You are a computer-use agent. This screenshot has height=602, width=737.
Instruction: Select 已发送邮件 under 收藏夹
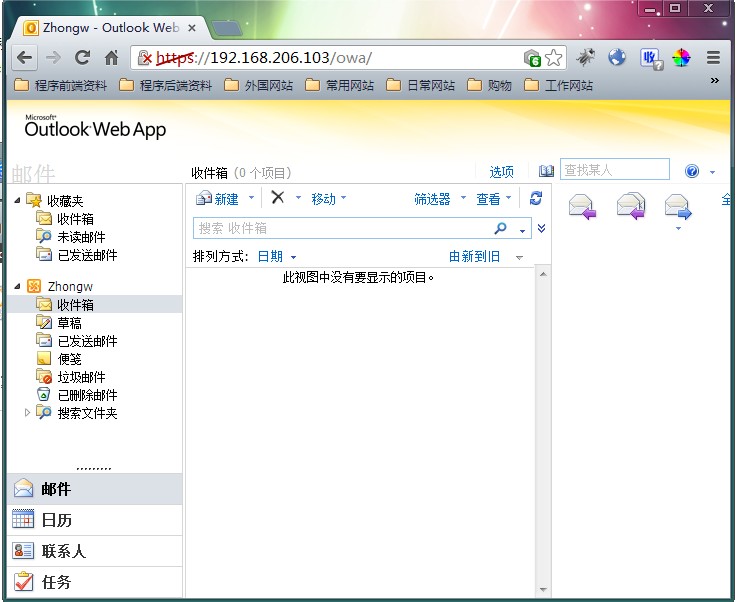(x=77, y=255)
